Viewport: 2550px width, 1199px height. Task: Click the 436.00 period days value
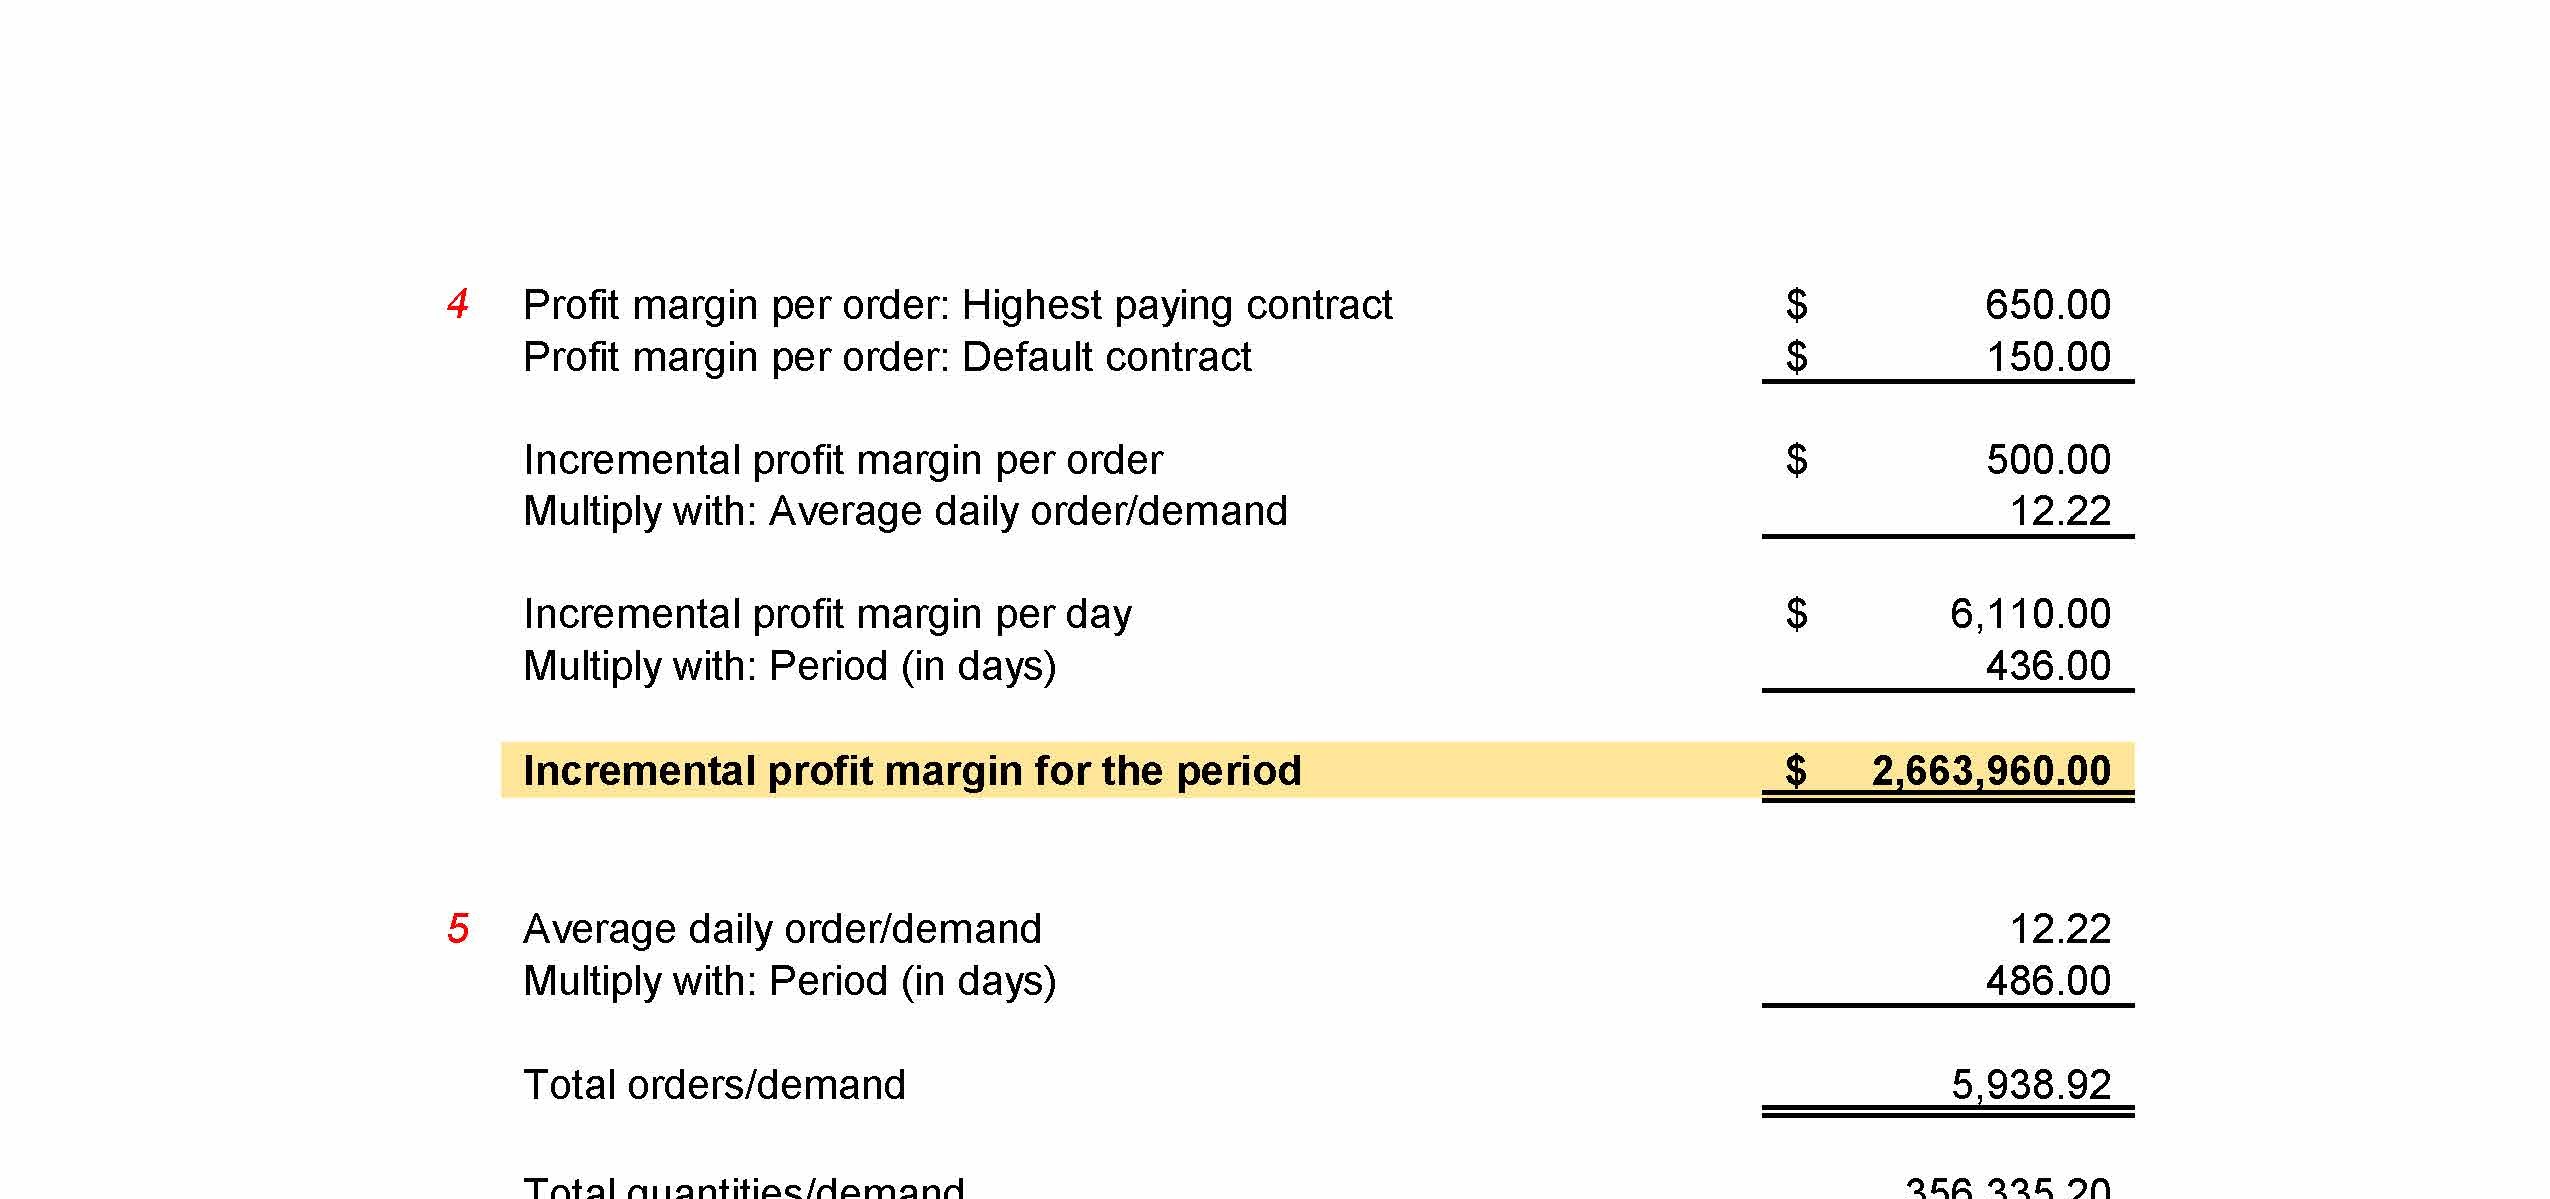coord(2047,666)
